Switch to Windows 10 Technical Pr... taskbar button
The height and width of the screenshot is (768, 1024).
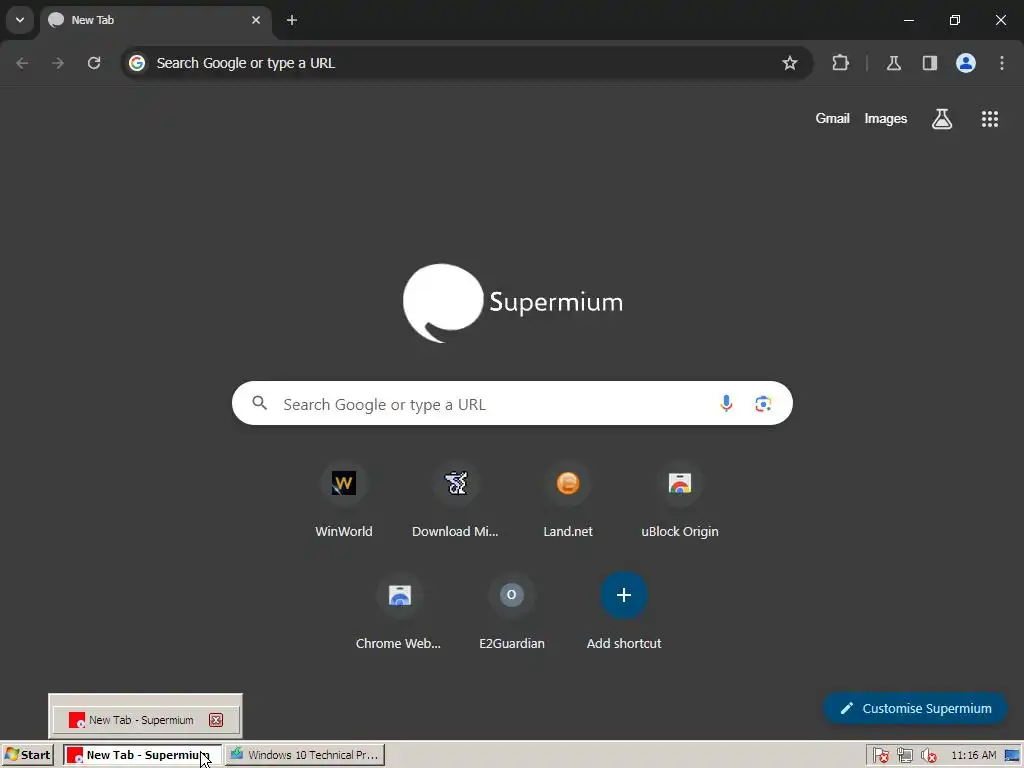(x=305, y=755)
